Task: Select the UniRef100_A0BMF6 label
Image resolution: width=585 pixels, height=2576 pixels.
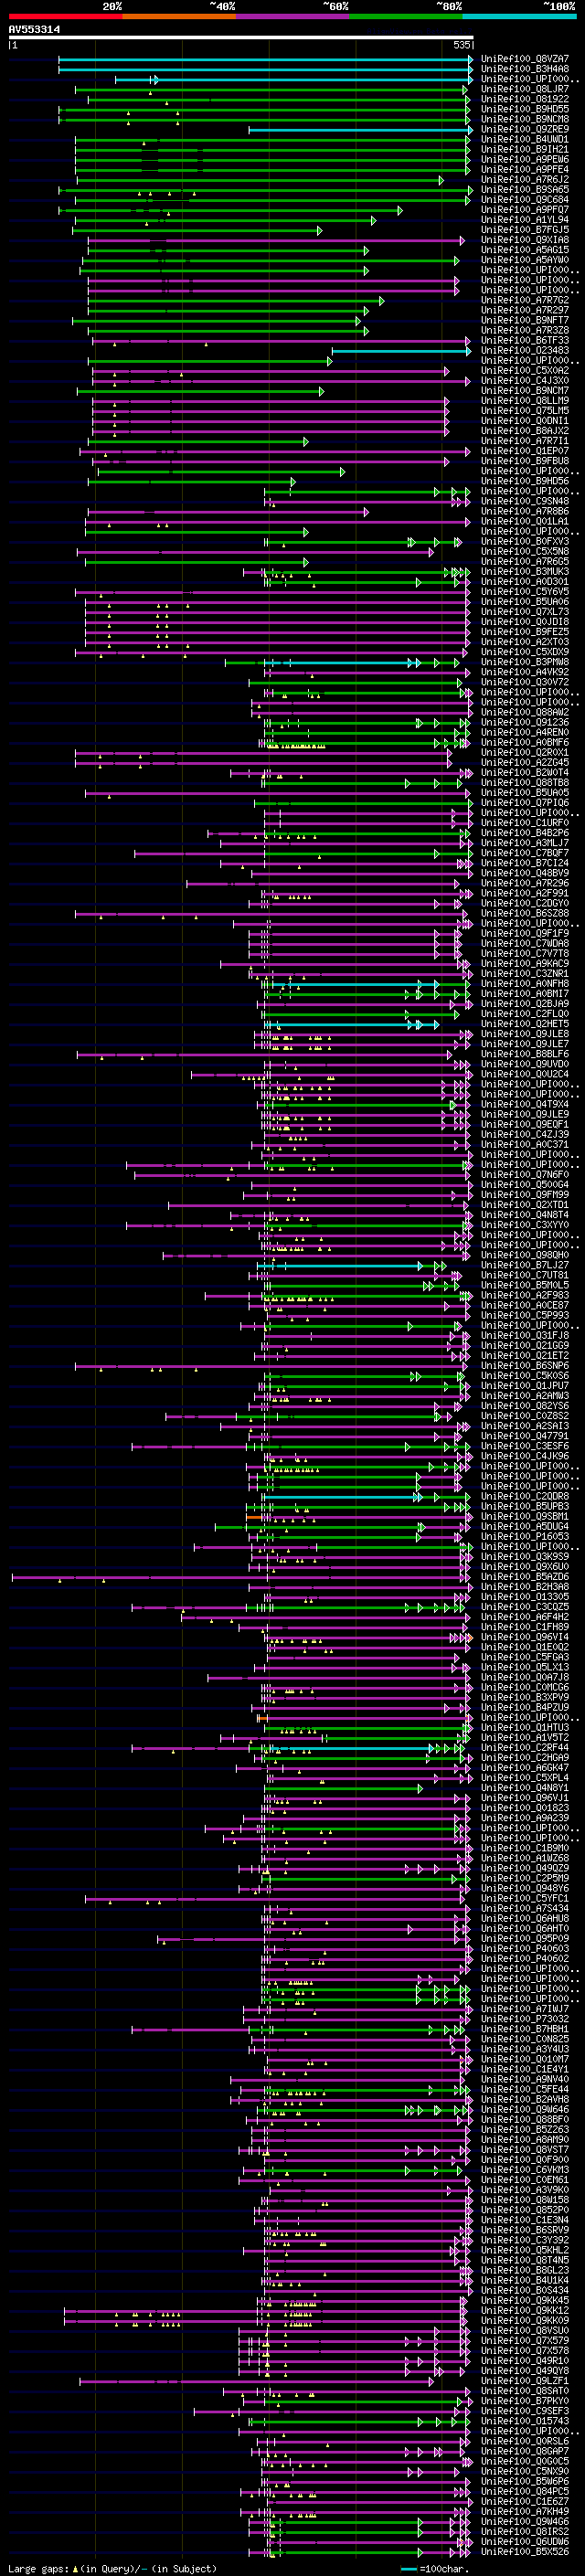Action: pos(524,743)
